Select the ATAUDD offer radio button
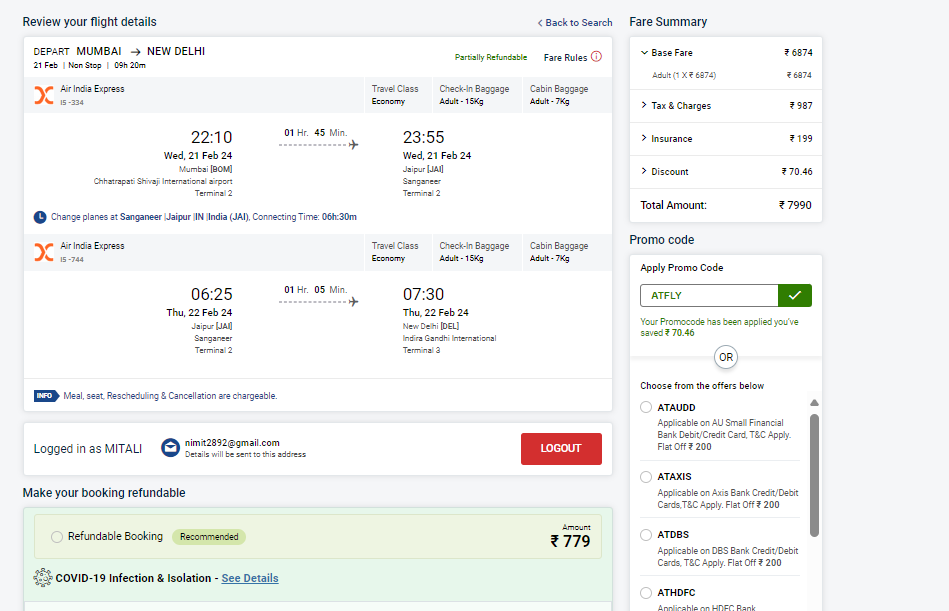 [x=646, y=407]
